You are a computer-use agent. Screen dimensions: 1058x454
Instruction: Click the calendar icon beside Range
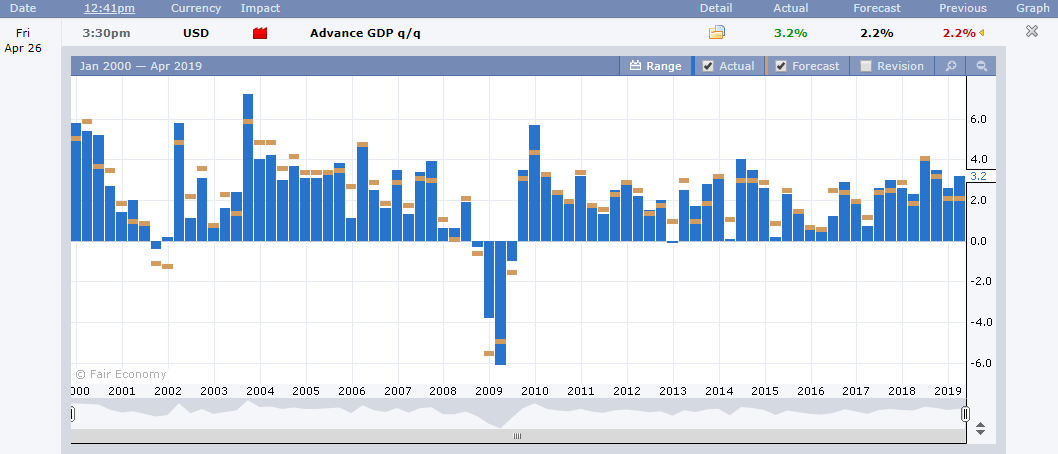point(635,65)
